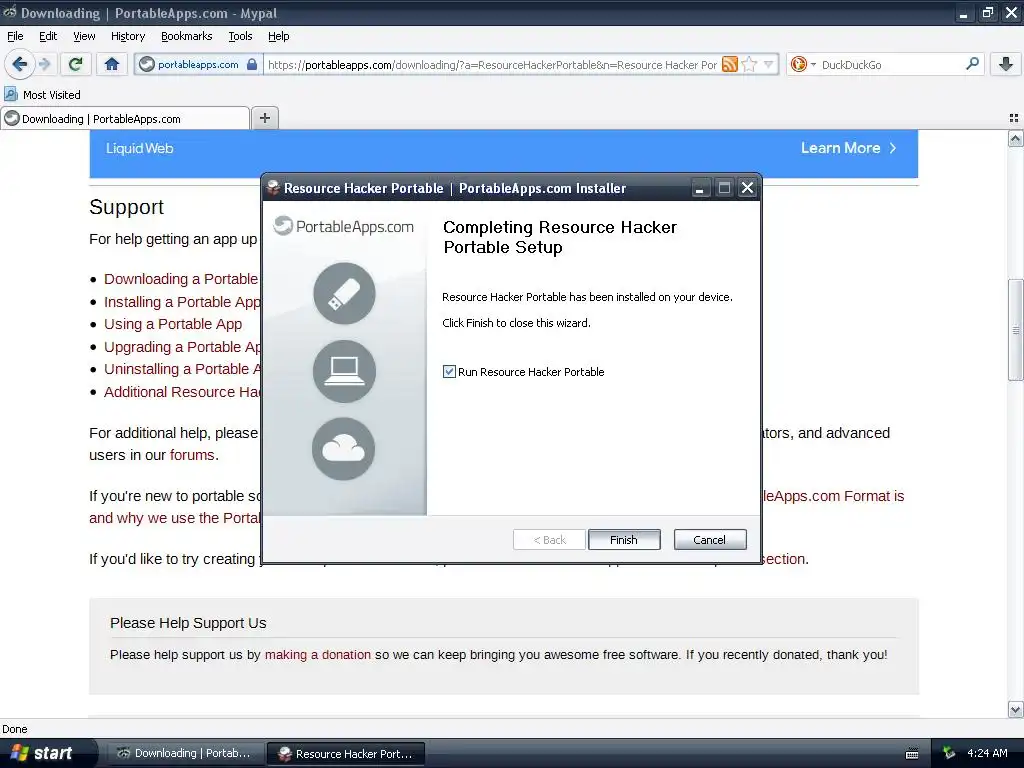Open the Upgrading a Portable App link
Image resolution: width=1024 pixels, height=768 pixels.
pyautogui.click(x=182, y=347)
